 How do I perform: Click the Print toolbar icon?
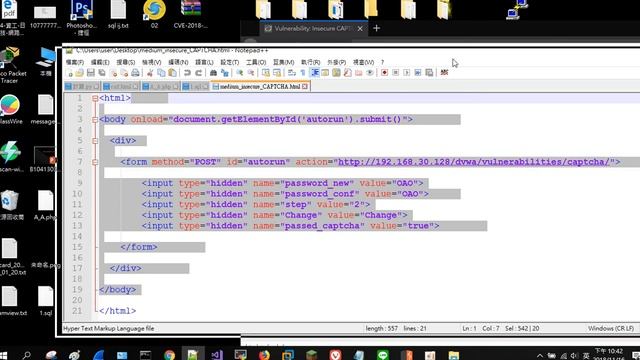[135, 73]
